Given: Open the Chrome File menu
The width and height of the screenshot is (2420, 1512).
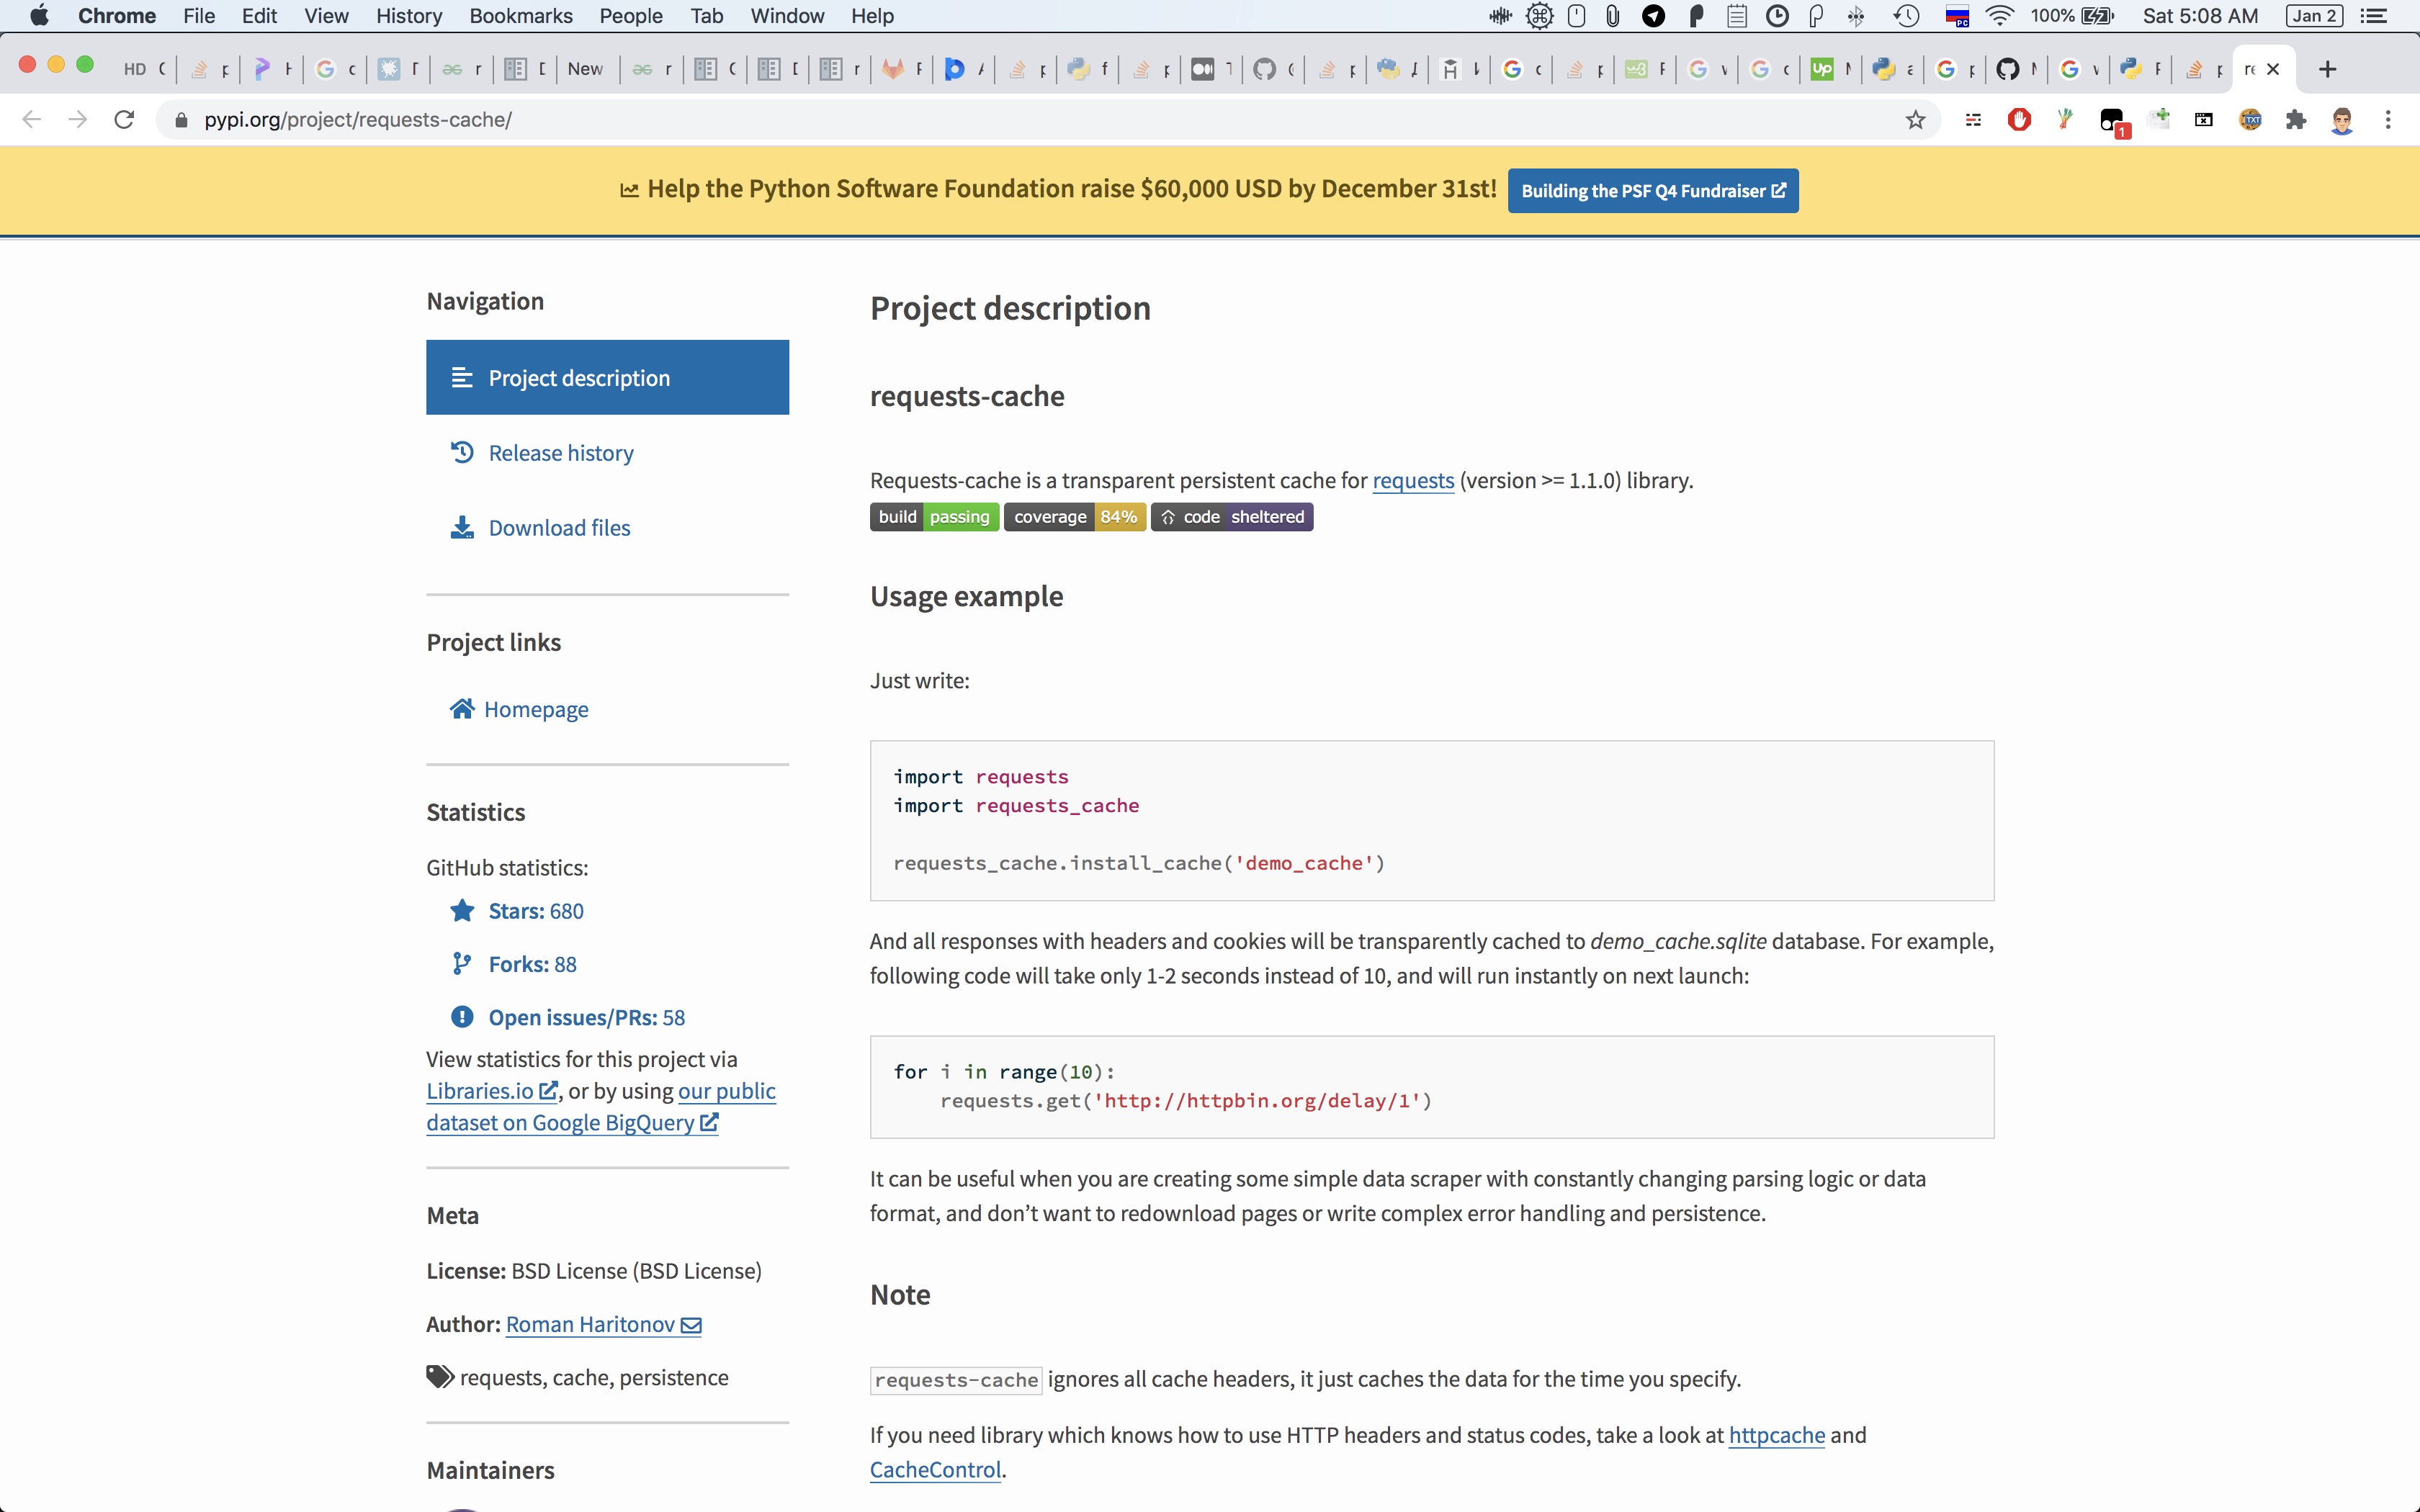Looking at the screenshot, I should tap(199, 16).
